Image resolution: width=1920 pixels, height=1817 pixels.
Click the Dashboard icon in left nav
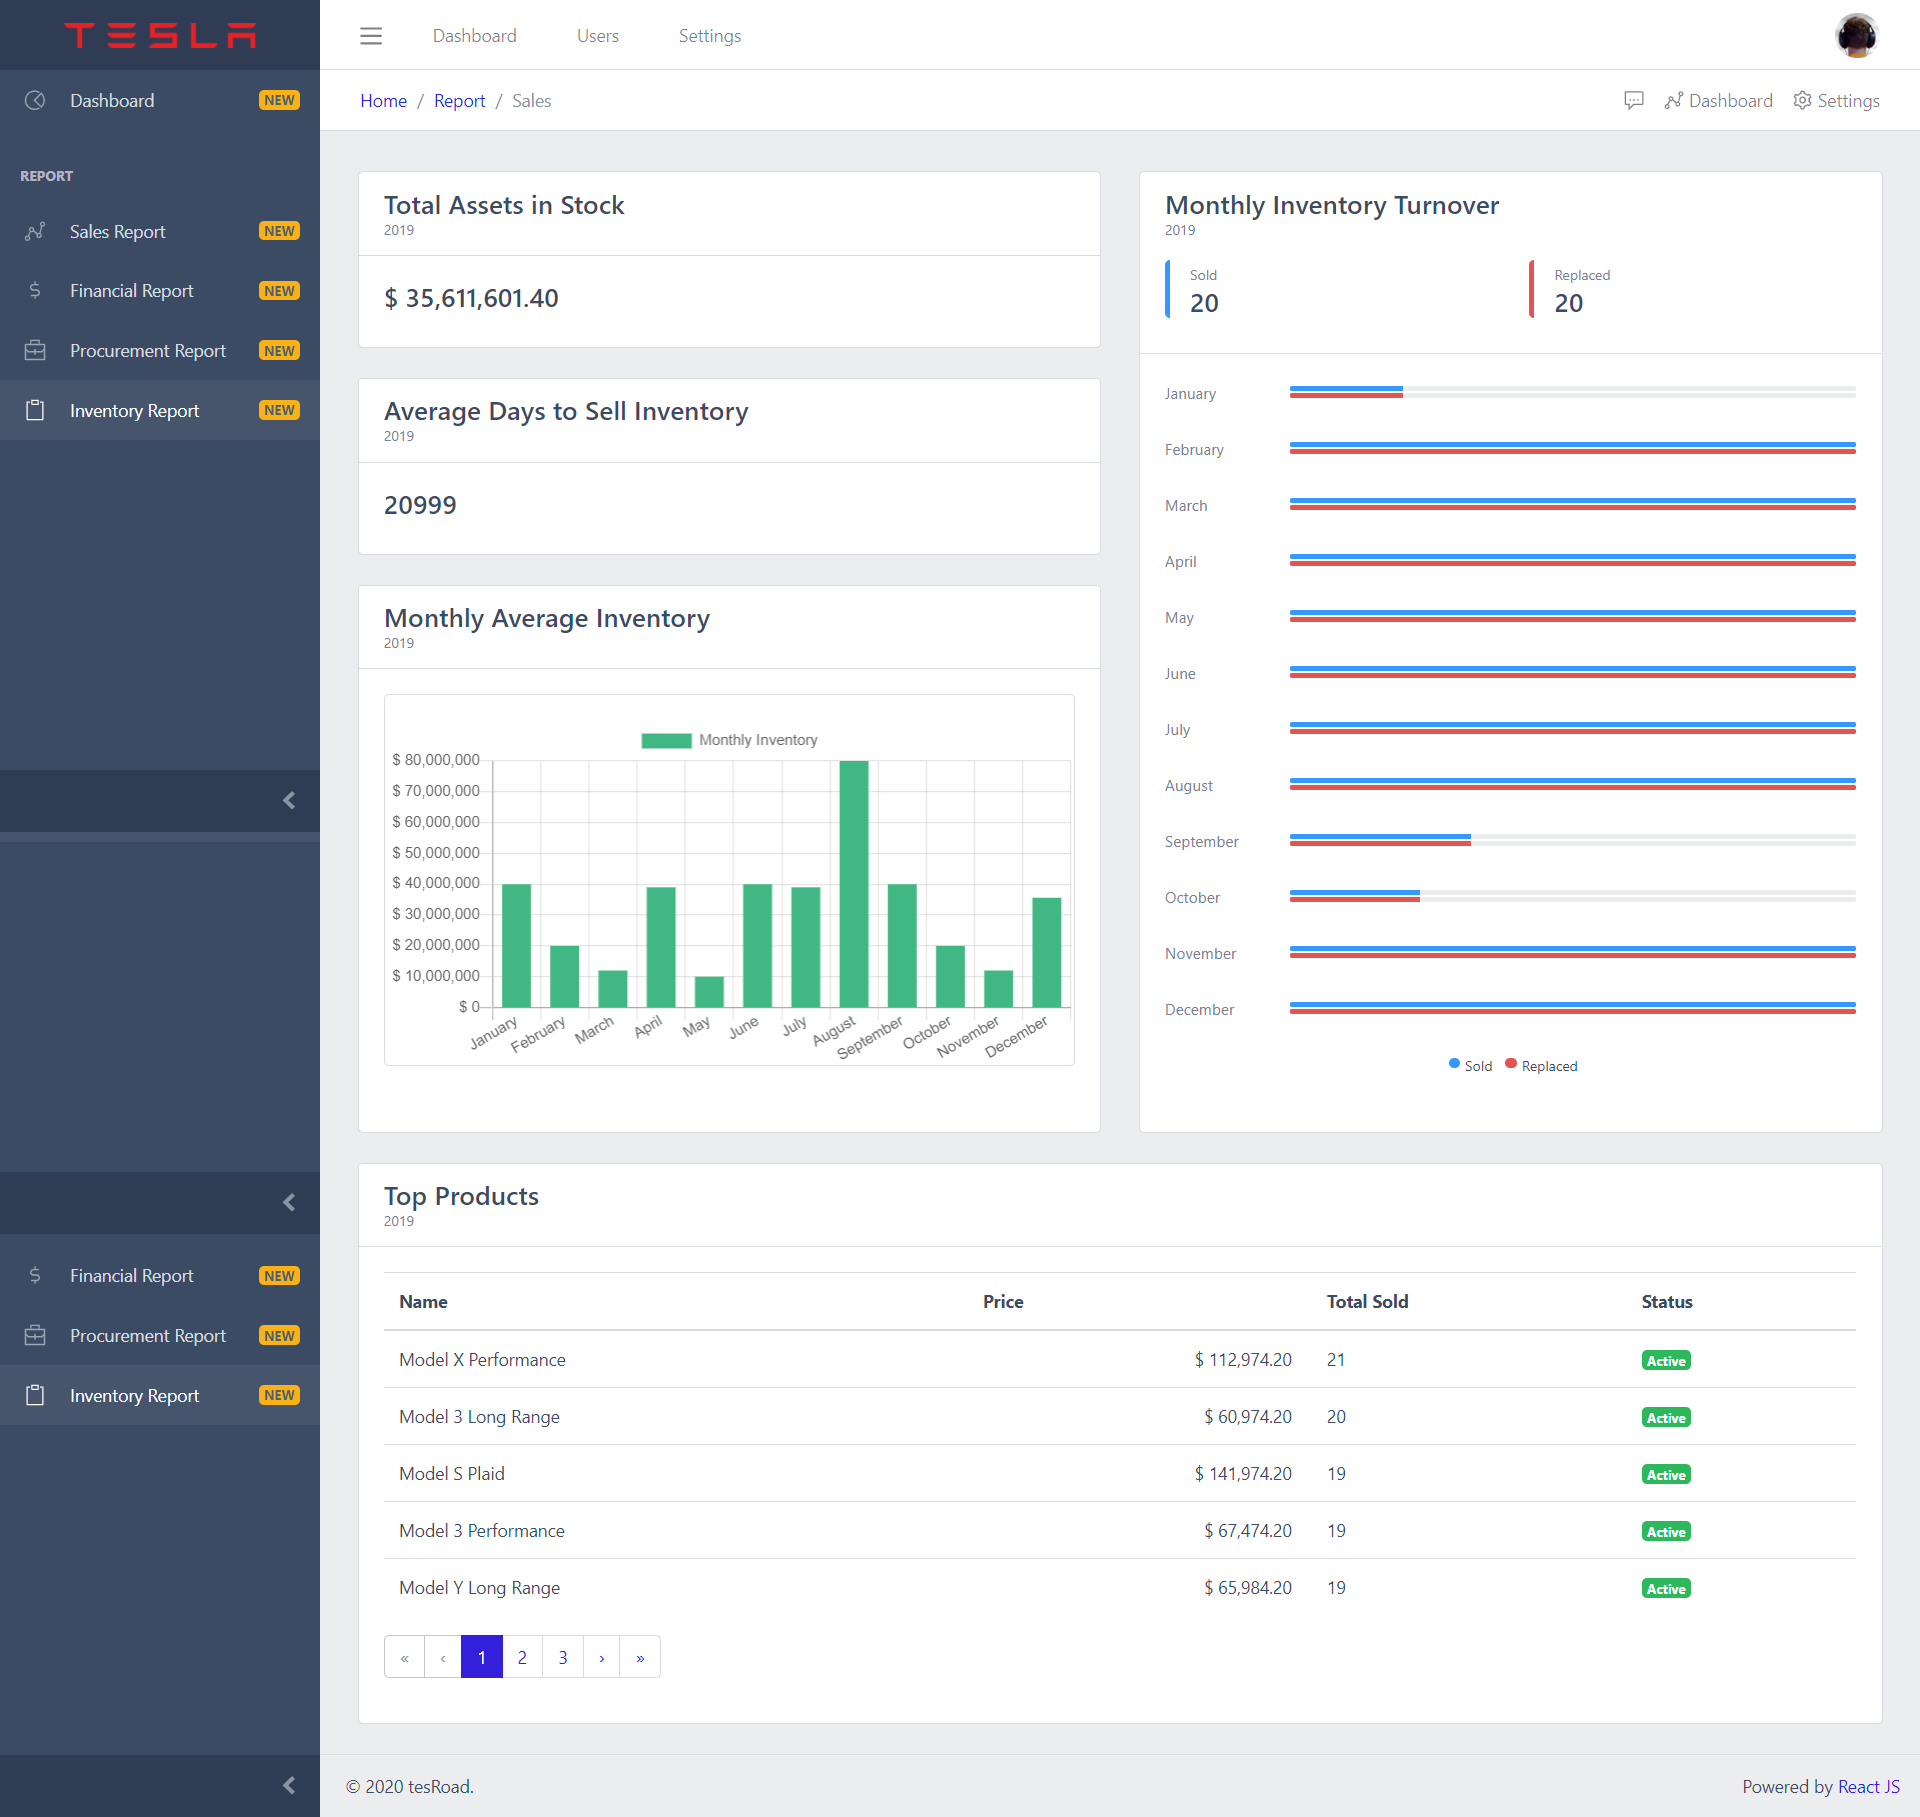(x=36, y=99)
